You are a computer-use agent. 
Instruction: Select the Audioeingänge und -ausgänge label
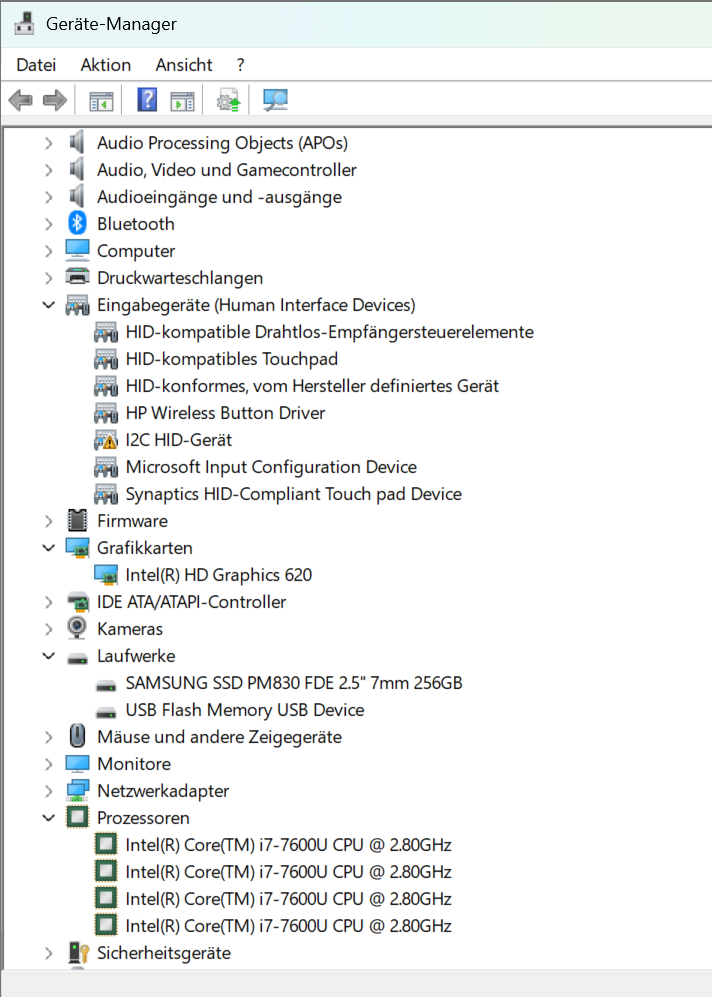tap(219, 198)
